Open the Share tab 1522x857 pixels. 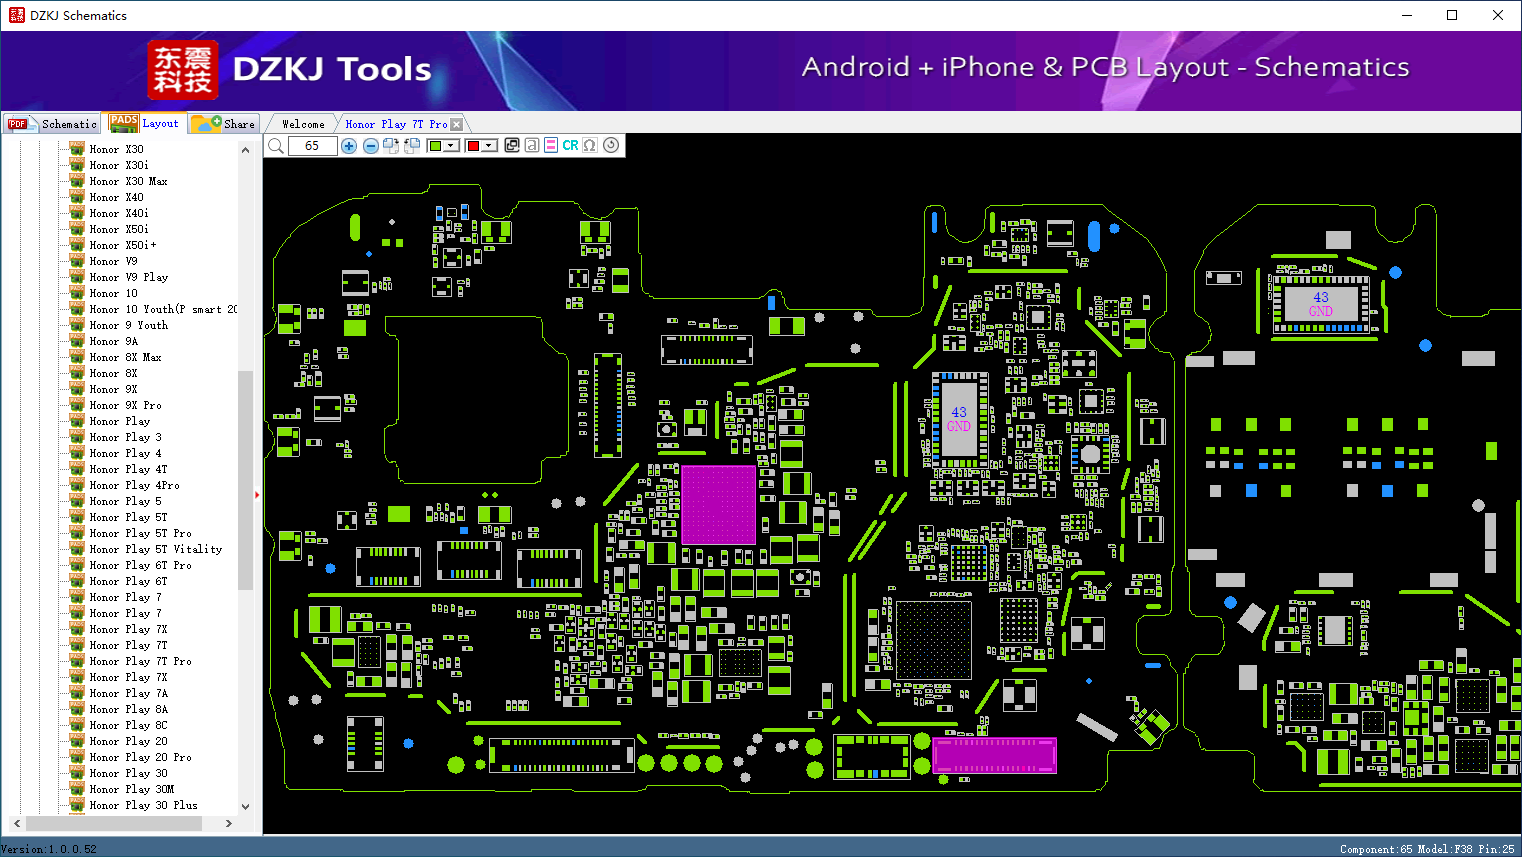224,124
